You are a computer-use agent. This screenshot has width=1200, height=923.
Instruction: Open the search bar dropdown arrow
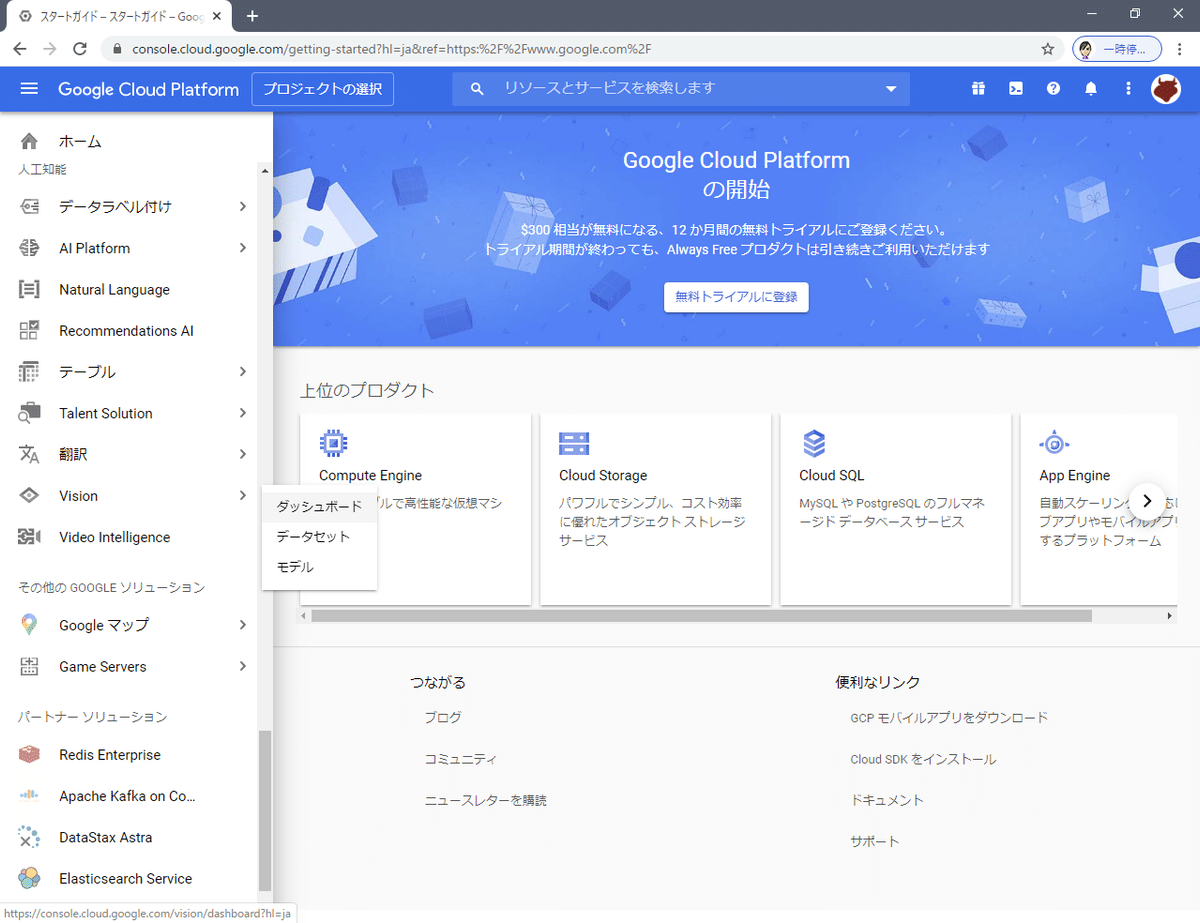click(x=891, y=89)
